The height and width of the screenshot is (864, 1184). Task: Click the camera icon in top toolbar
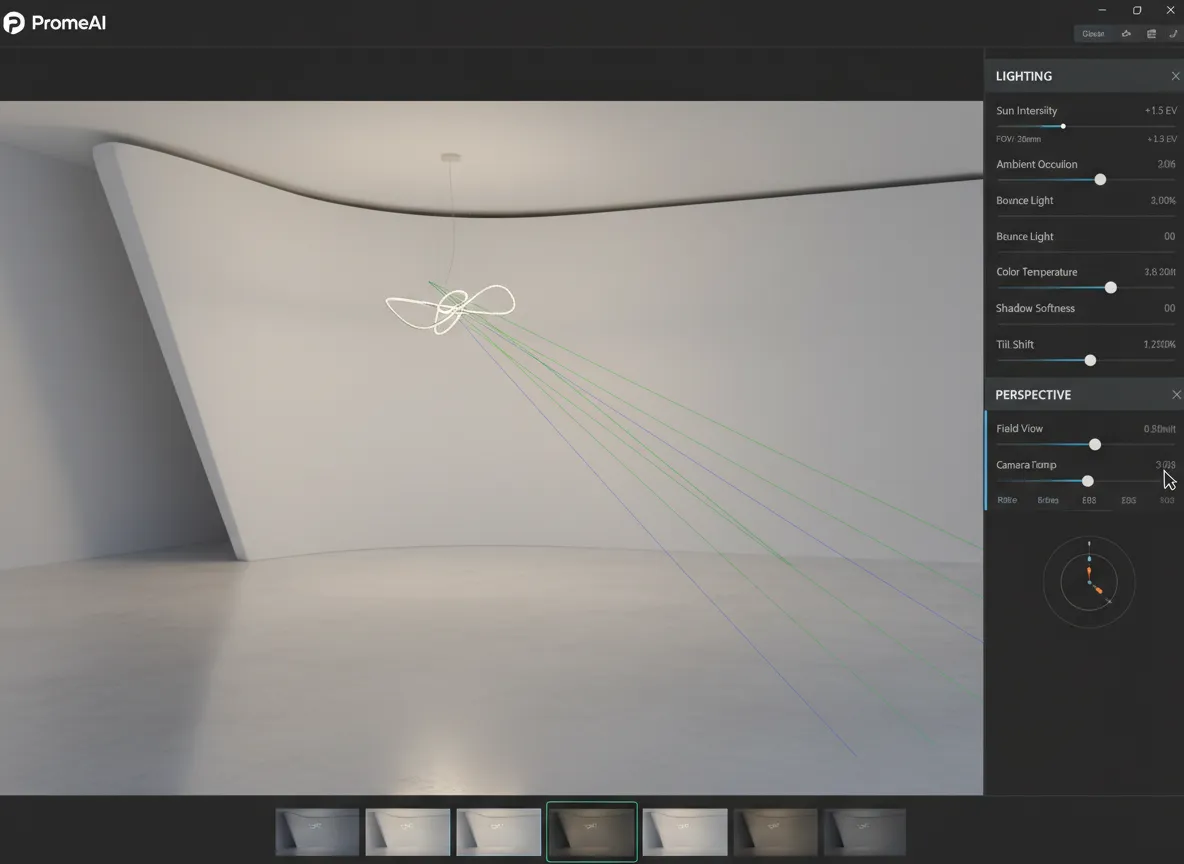coord(1126,34)
